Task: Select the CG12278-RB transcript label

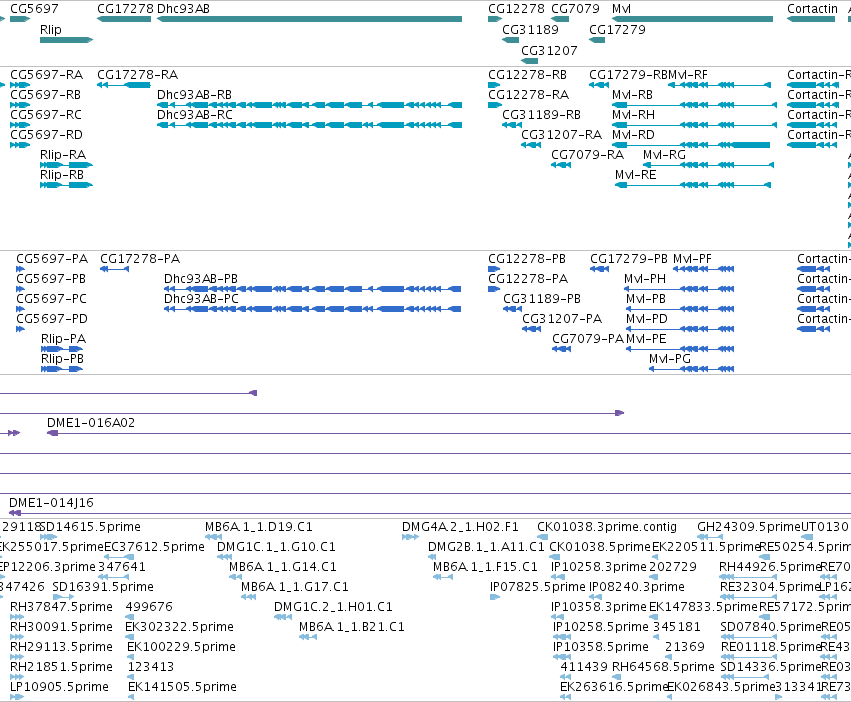Action: click(x=528, y=74)
